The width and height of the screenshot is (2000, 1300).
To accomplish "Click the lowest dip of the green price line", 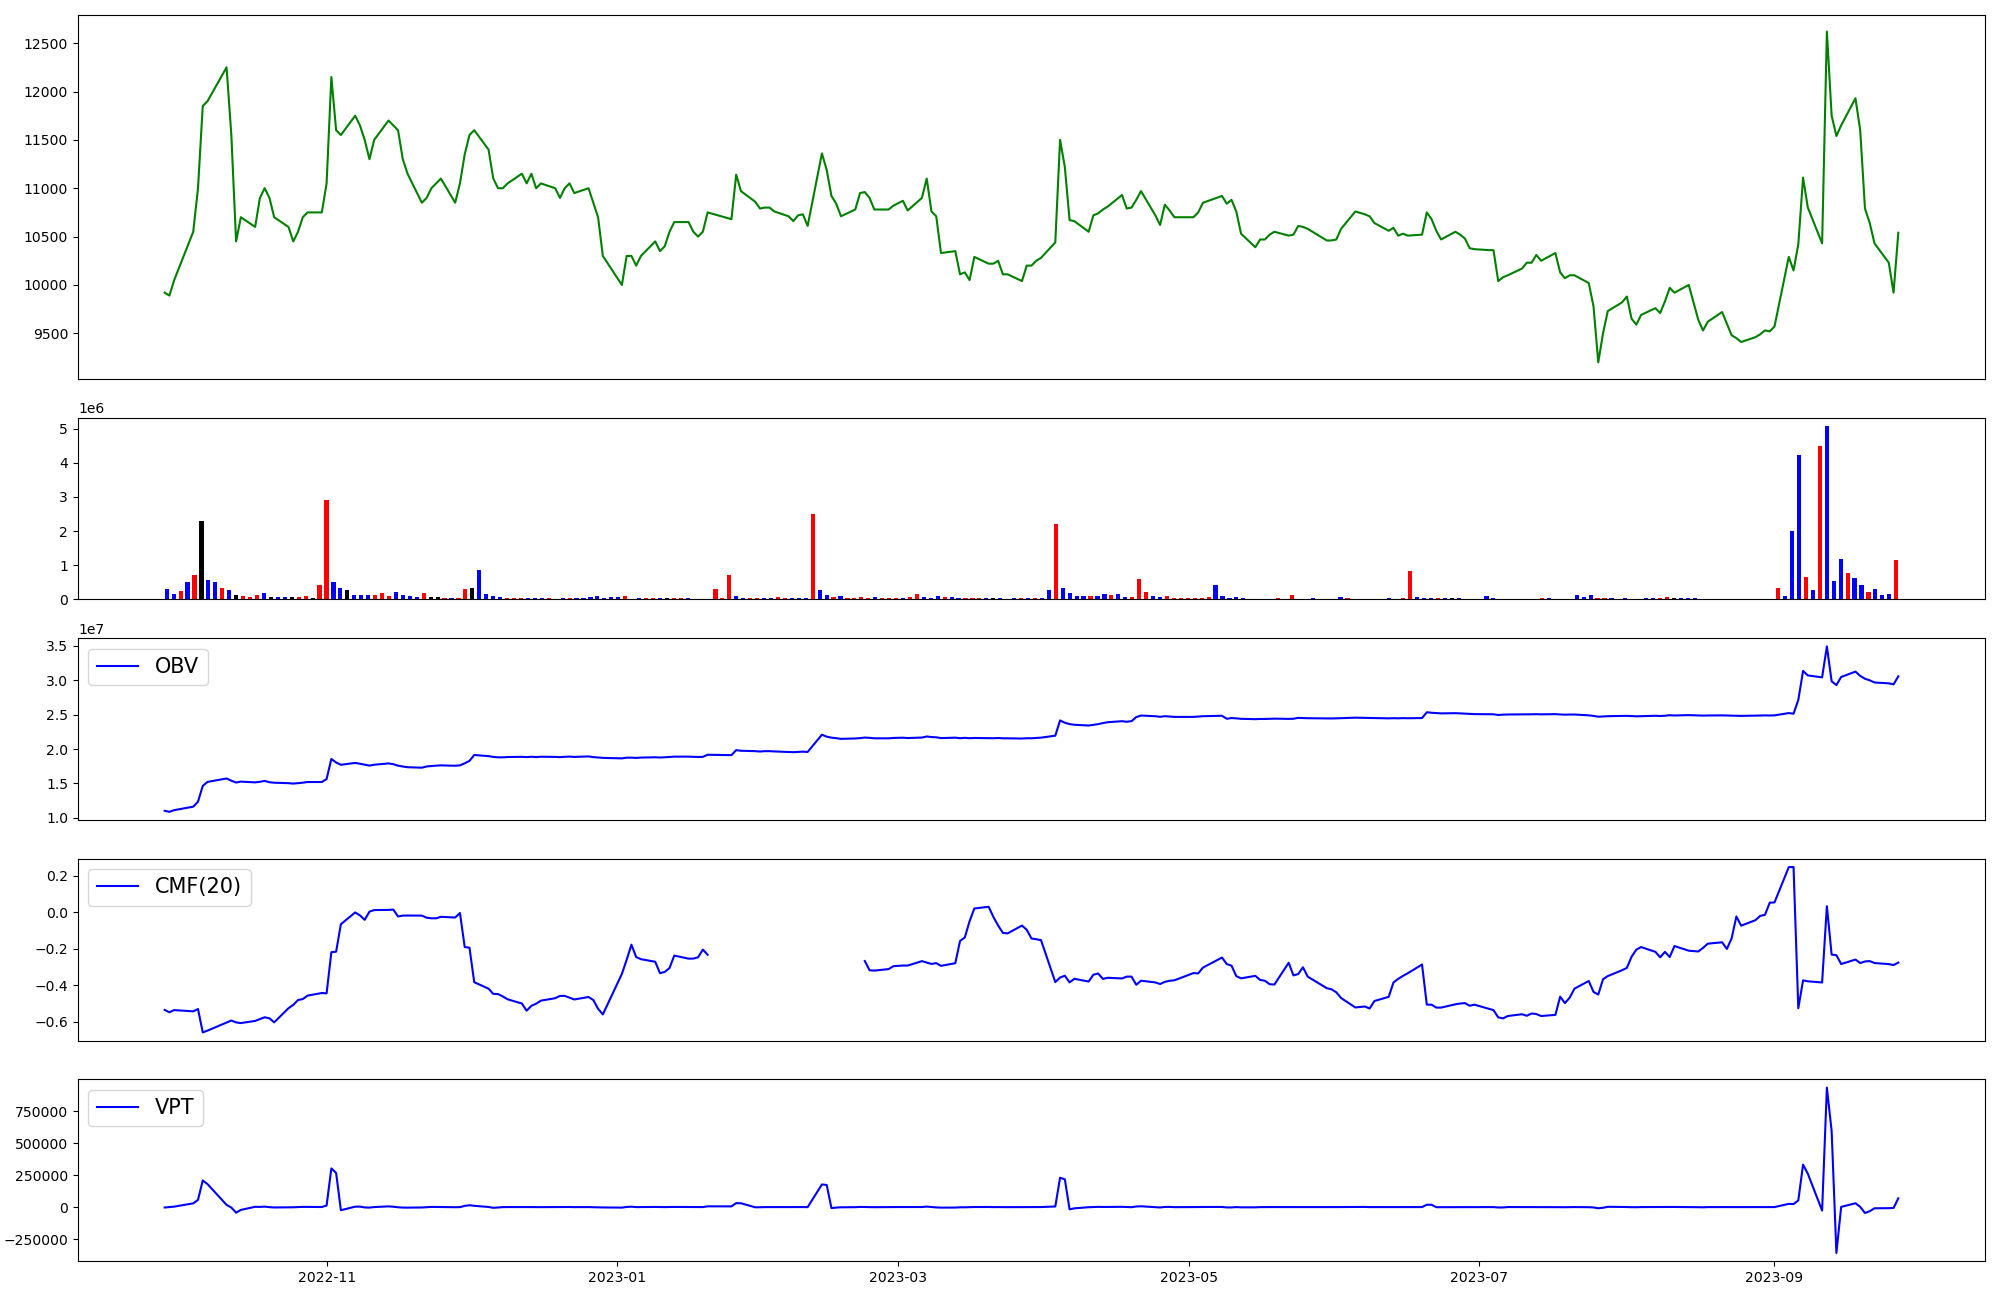I will [1598, 361].
